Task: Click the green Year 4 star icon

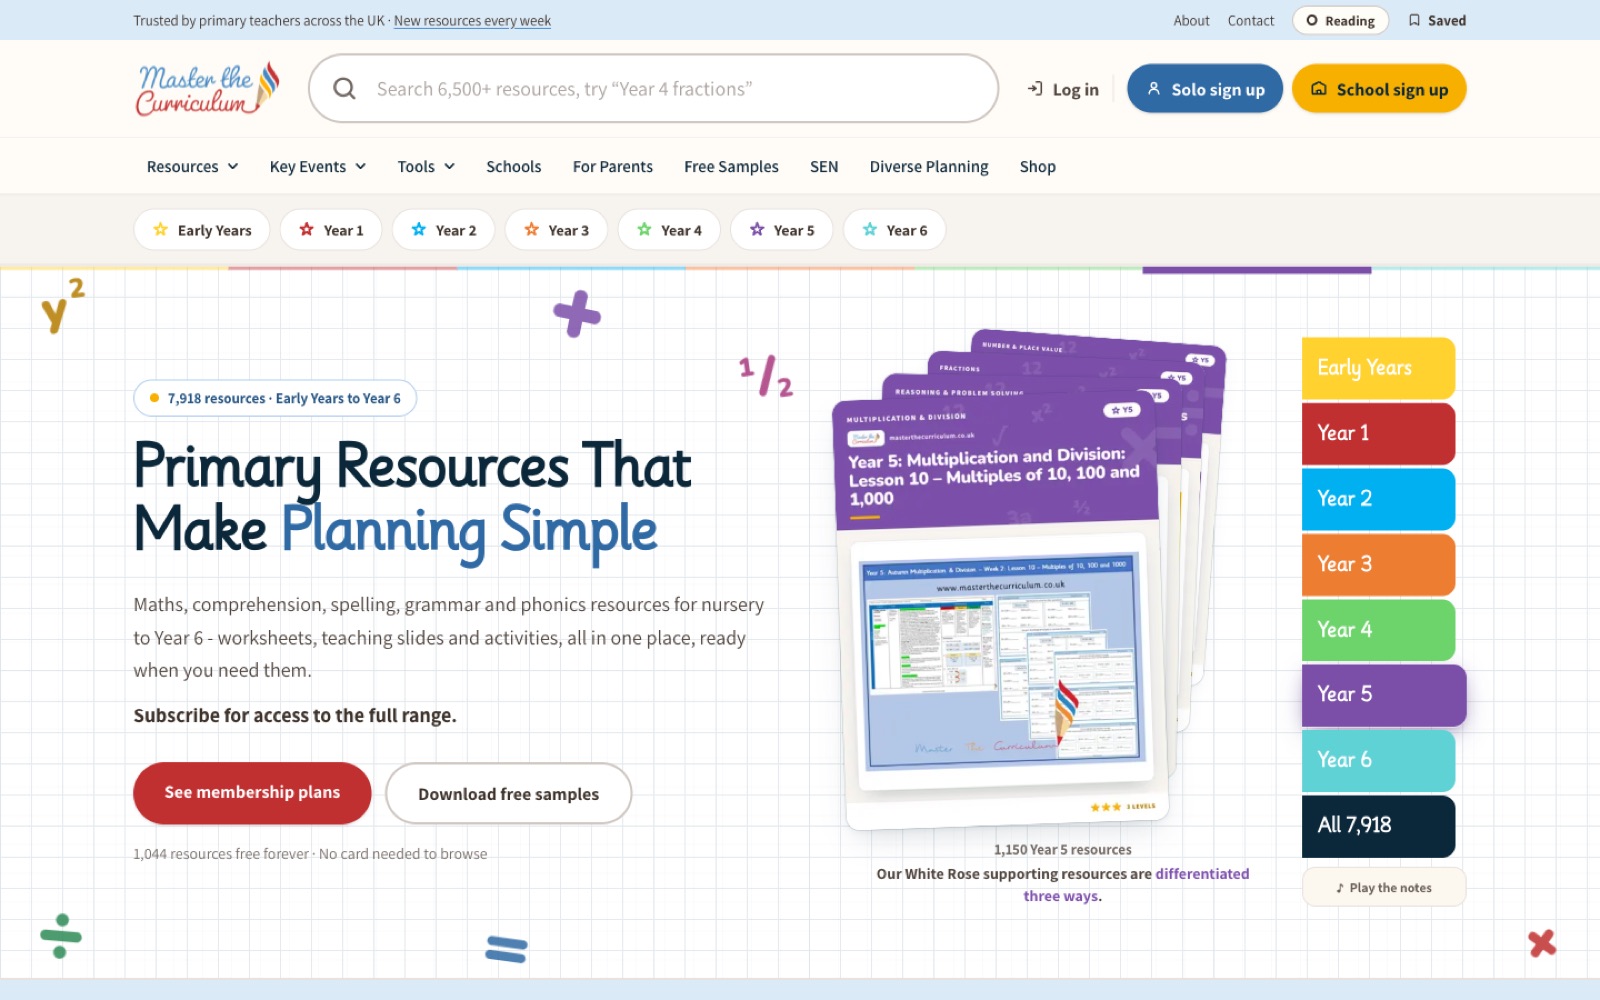Action: point(644,230)
